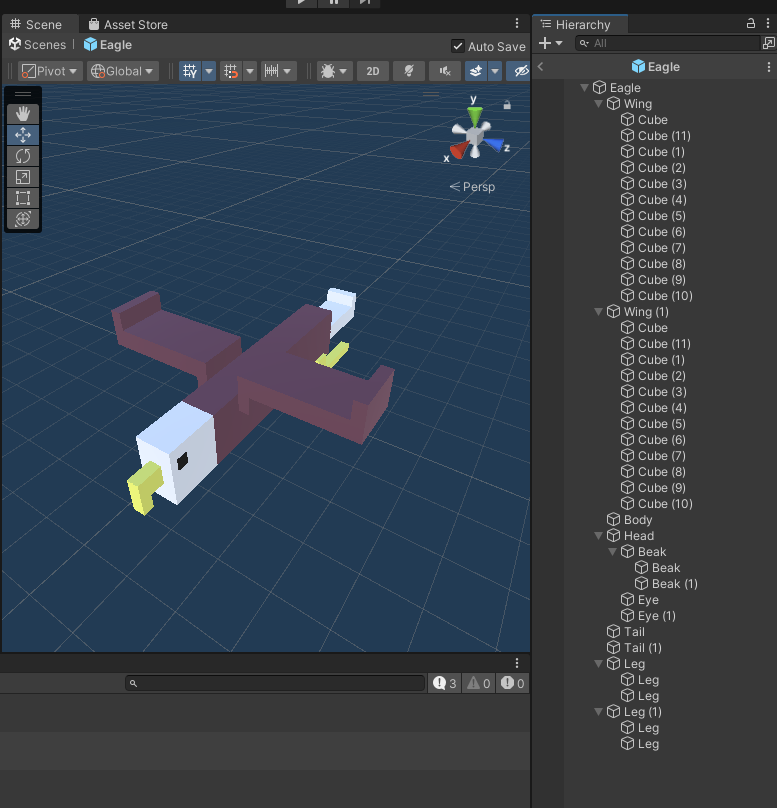Open the Scene view more options menu
The width and height of the screenshot is (777, 808).
517,23
